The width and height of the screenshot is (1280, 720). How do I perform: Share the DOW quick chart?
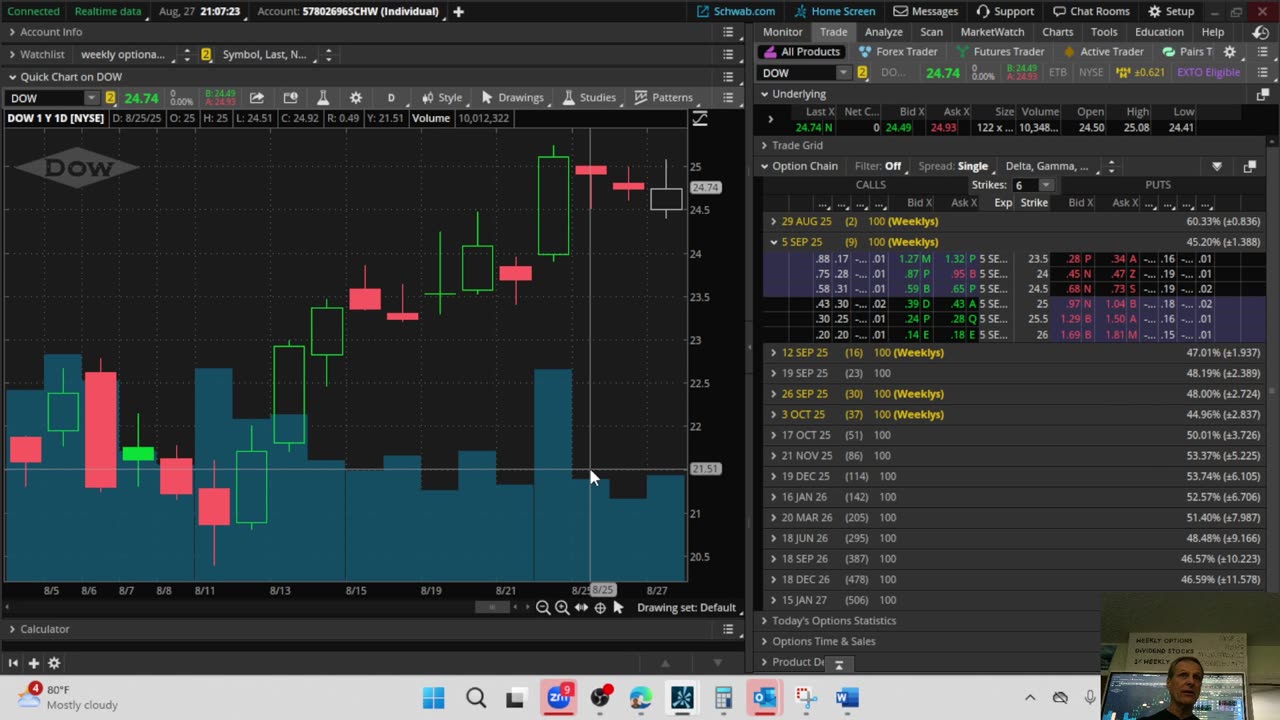(257, 97)
